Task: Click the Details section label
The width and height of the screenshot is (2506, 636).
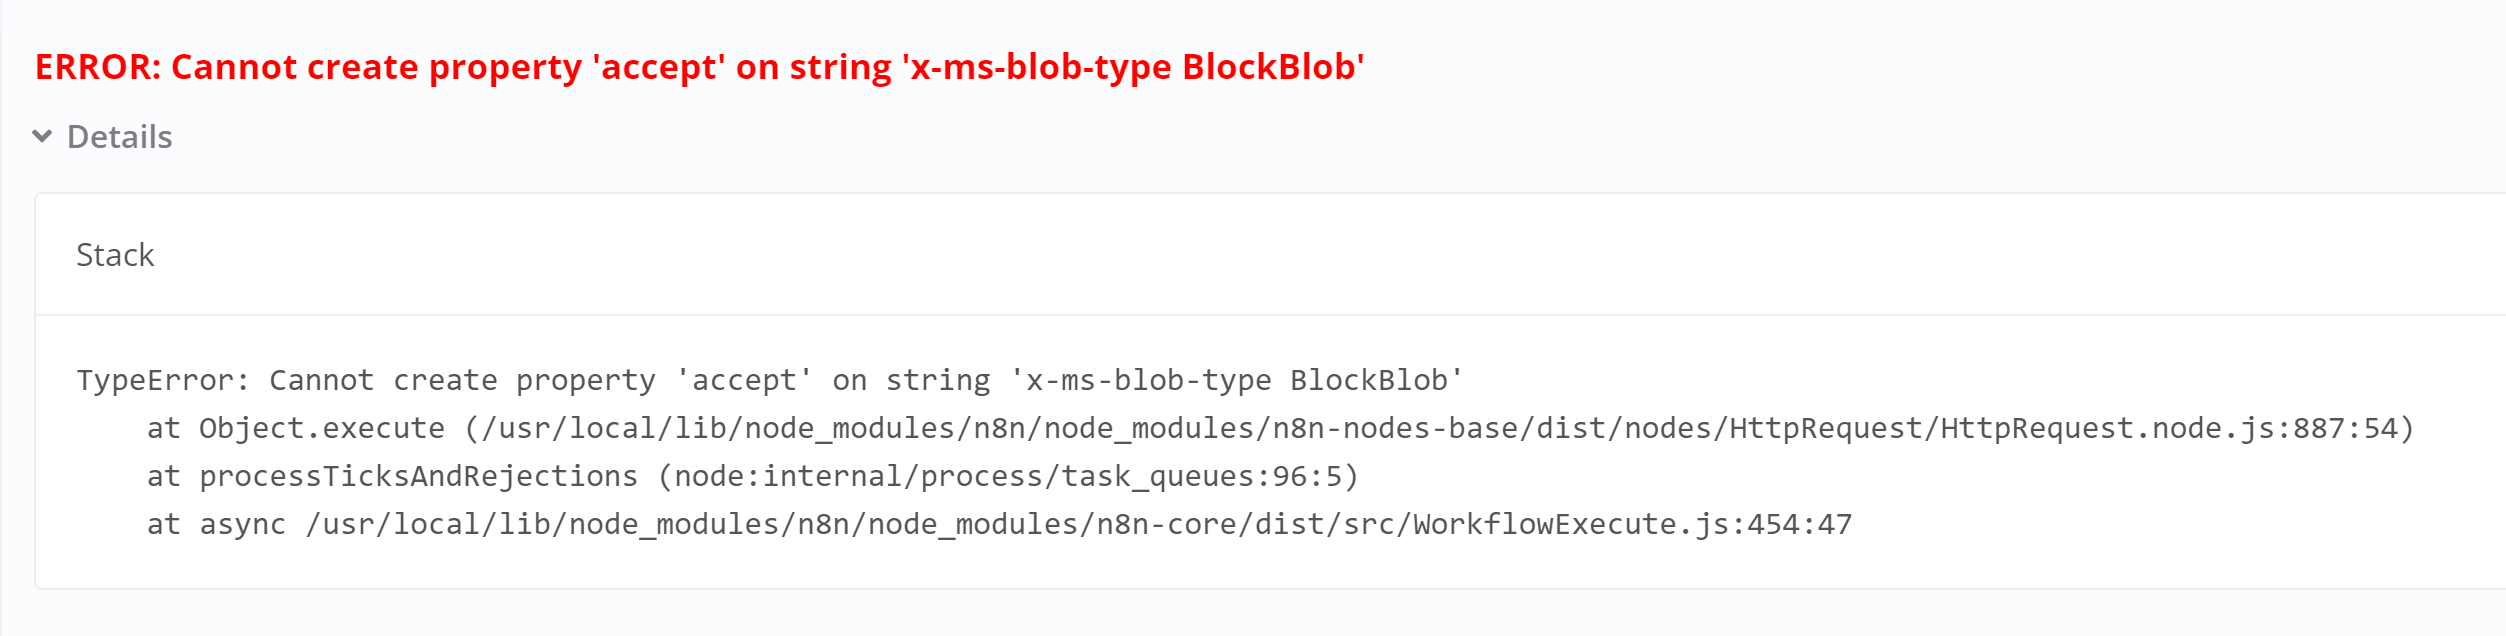Action: [x=119, y=137]
